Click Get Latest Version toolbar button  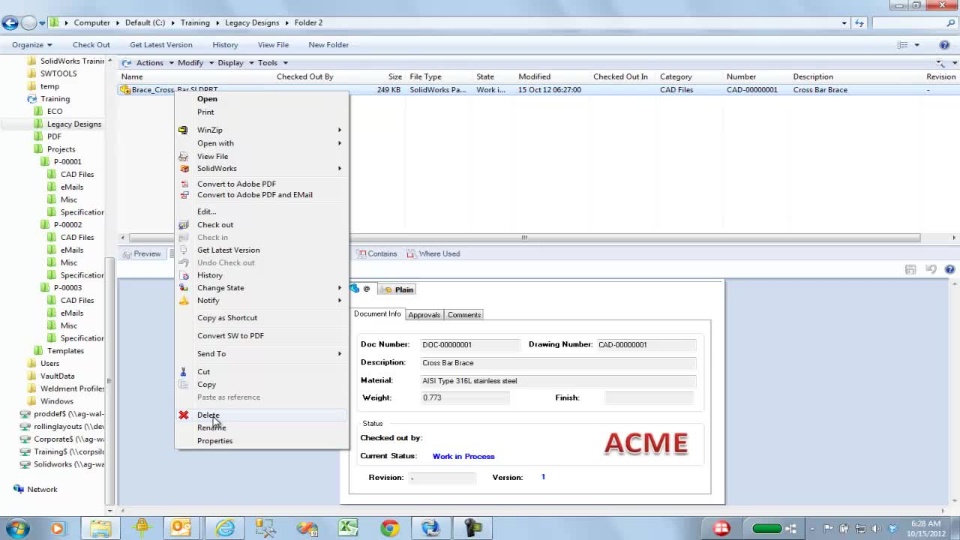tap(160, 45)
